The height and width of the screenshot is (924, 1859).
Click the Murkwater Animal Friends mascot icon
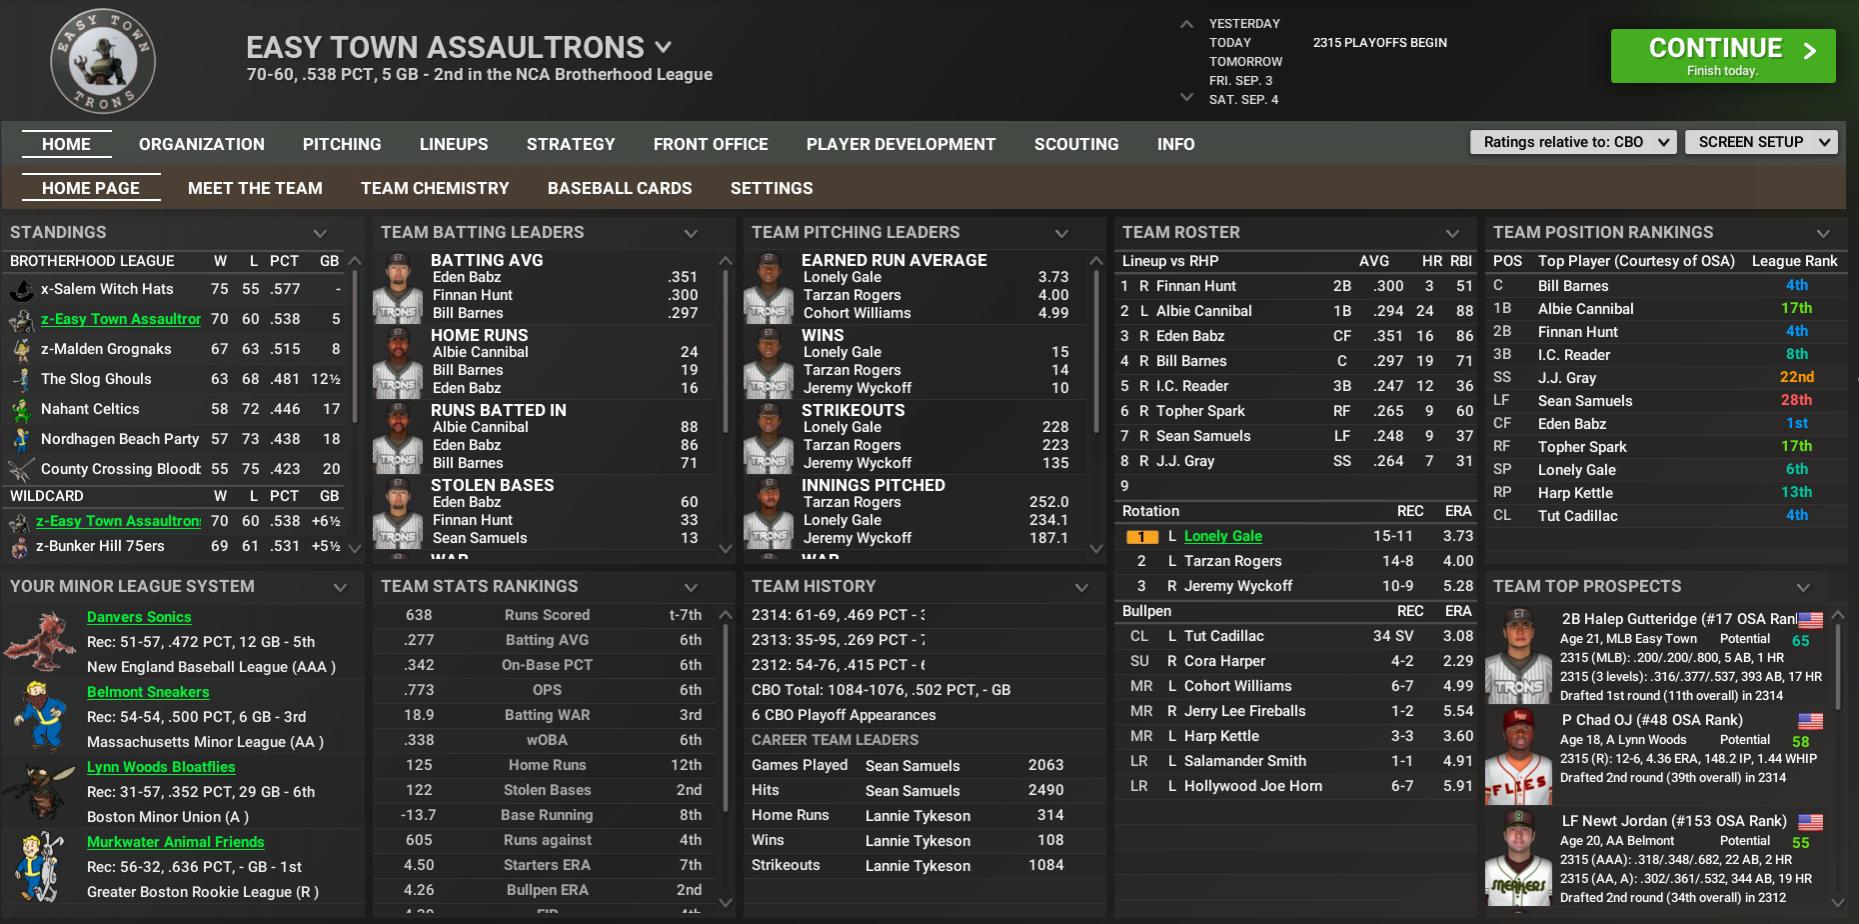(x=40, y=866)
